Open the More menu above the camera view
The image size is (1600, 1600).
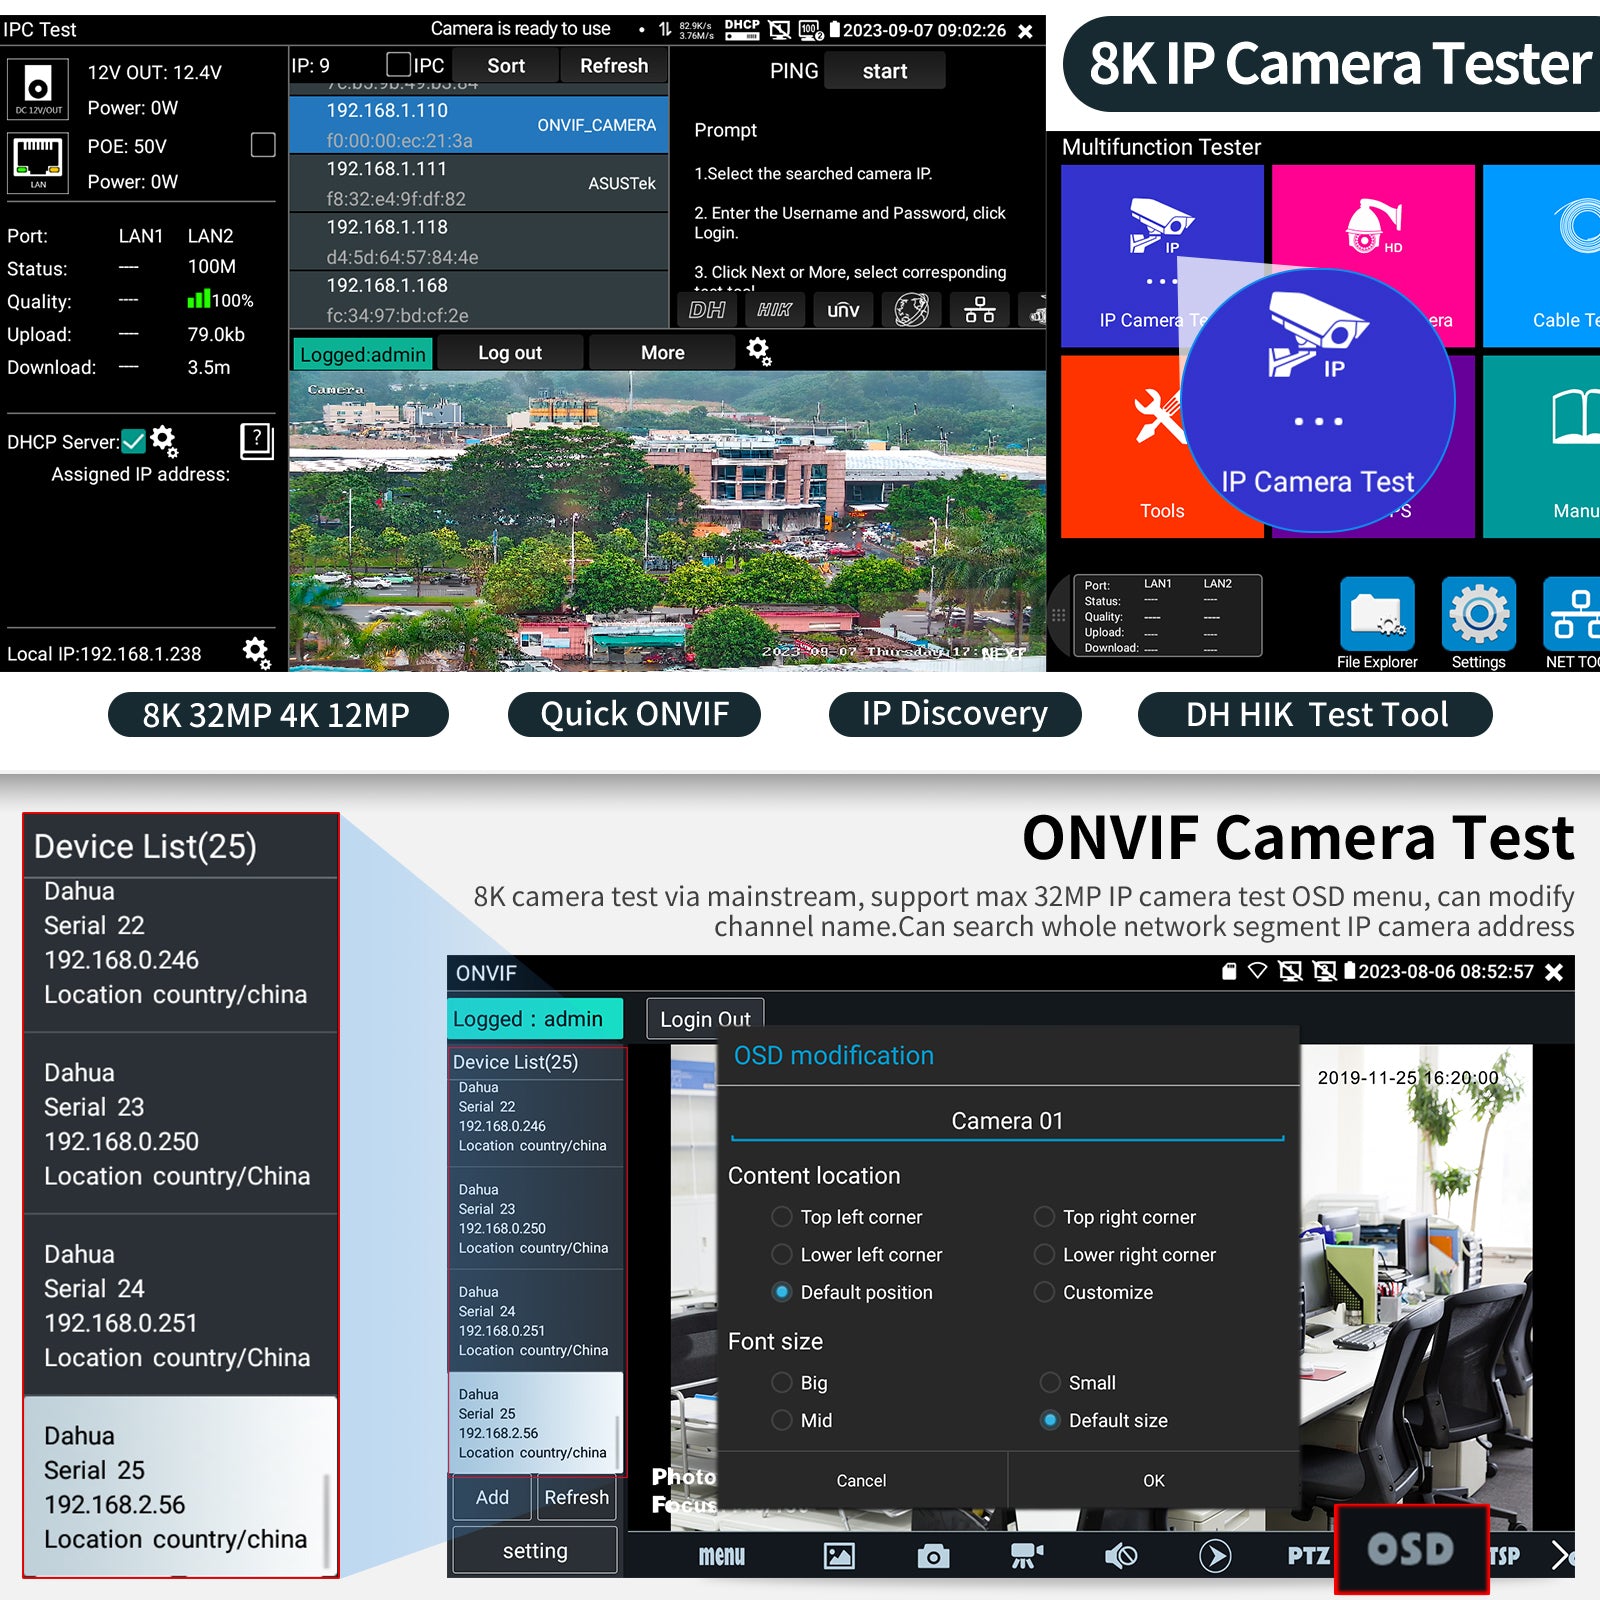pyautogui.click(x=661, y=352)
